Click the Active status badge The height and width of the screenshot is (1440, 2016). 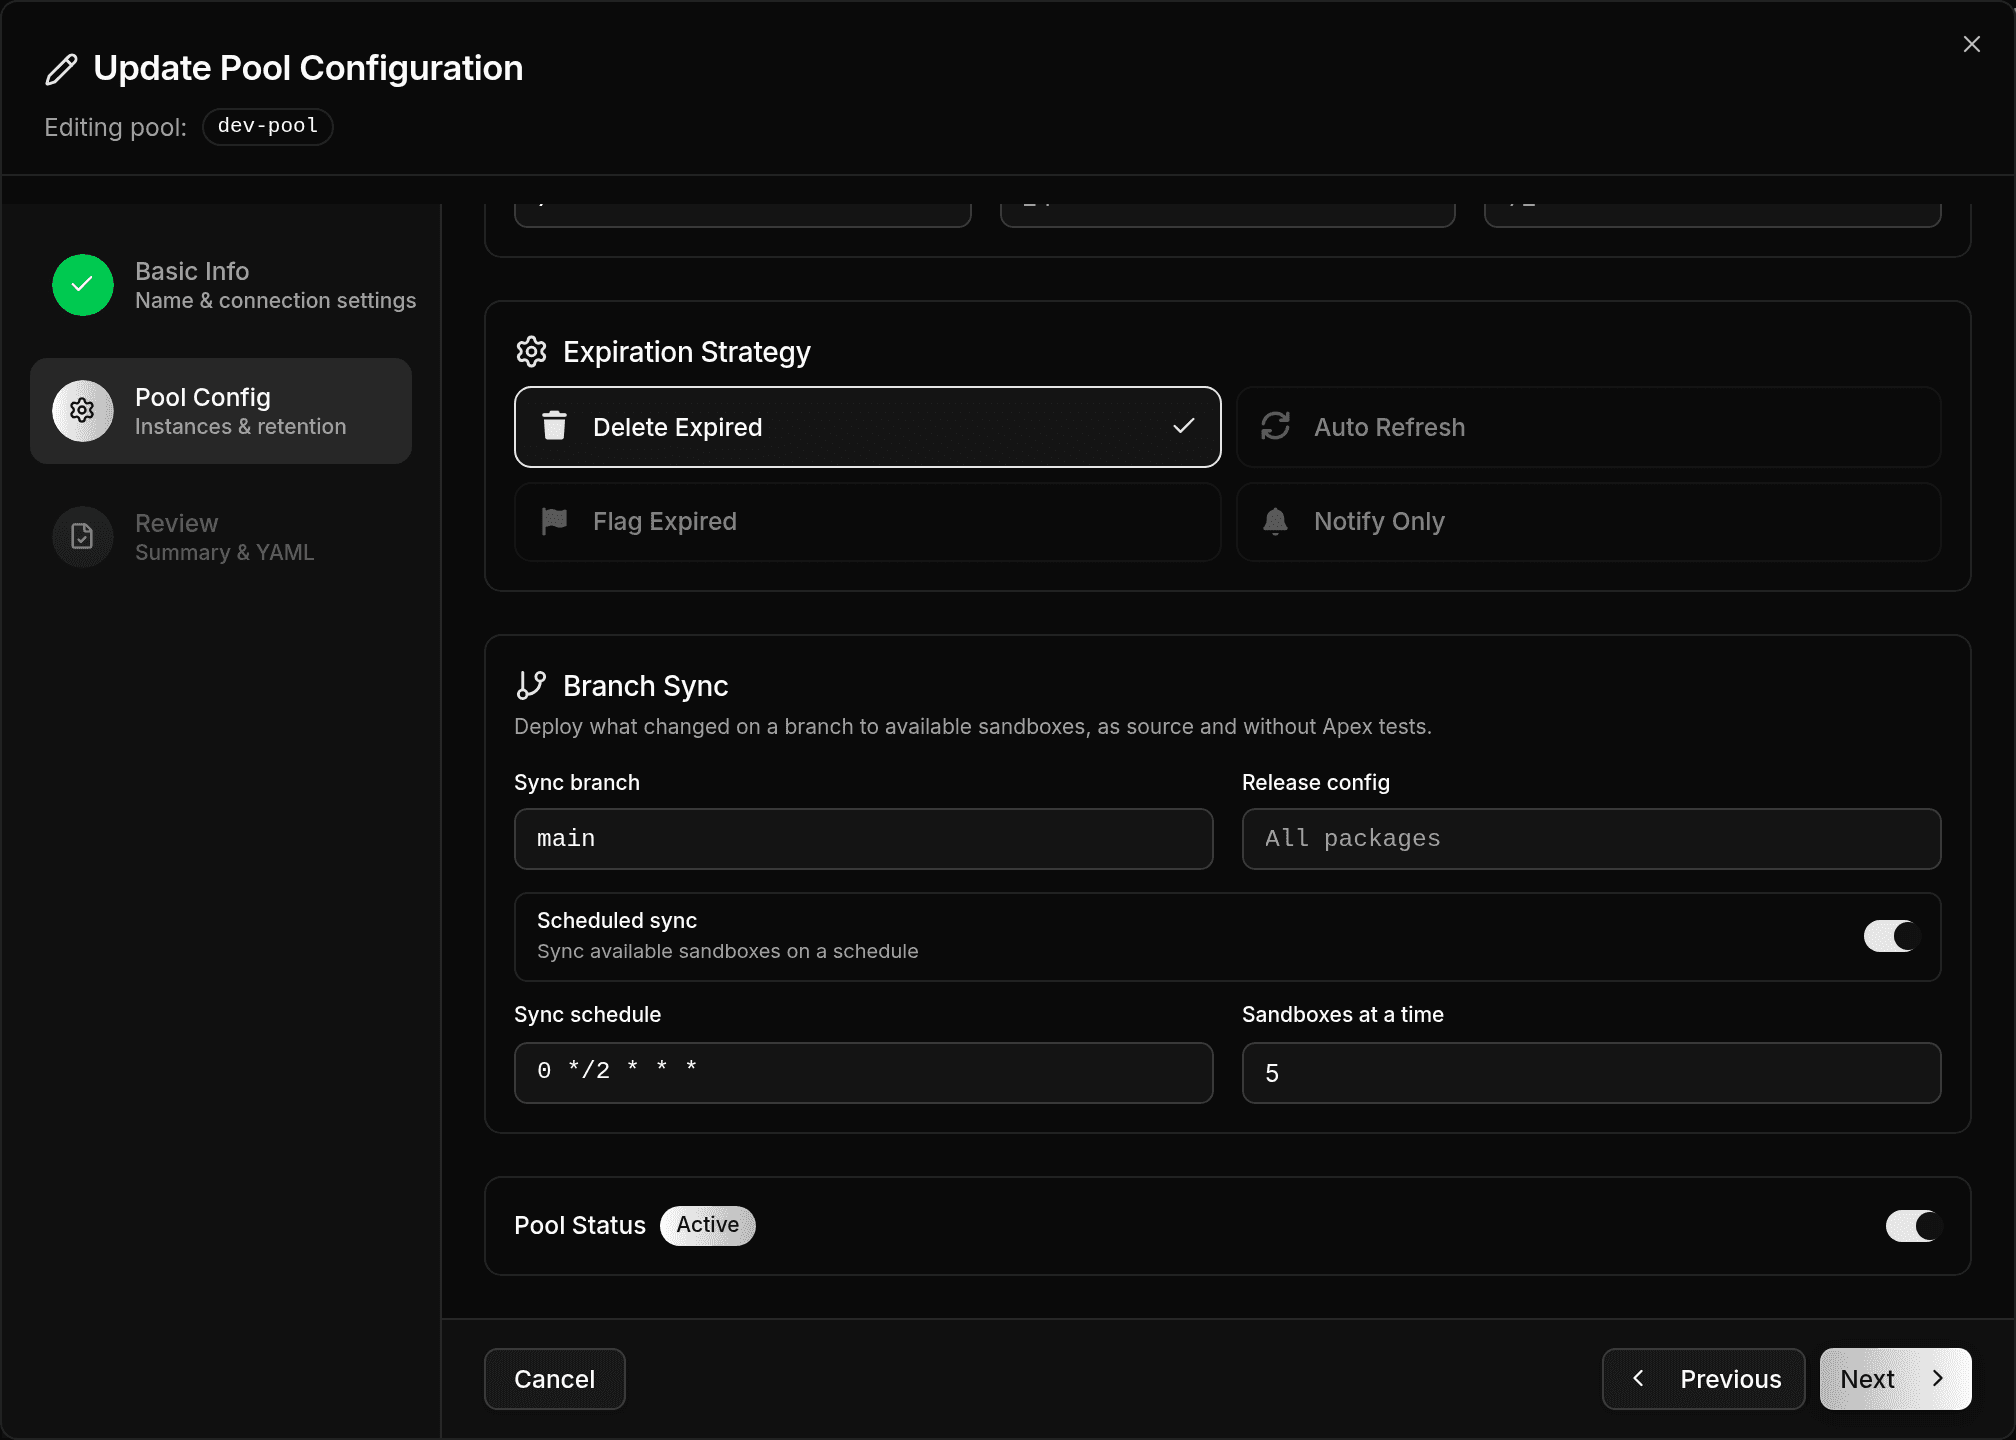coord(708,1226)
